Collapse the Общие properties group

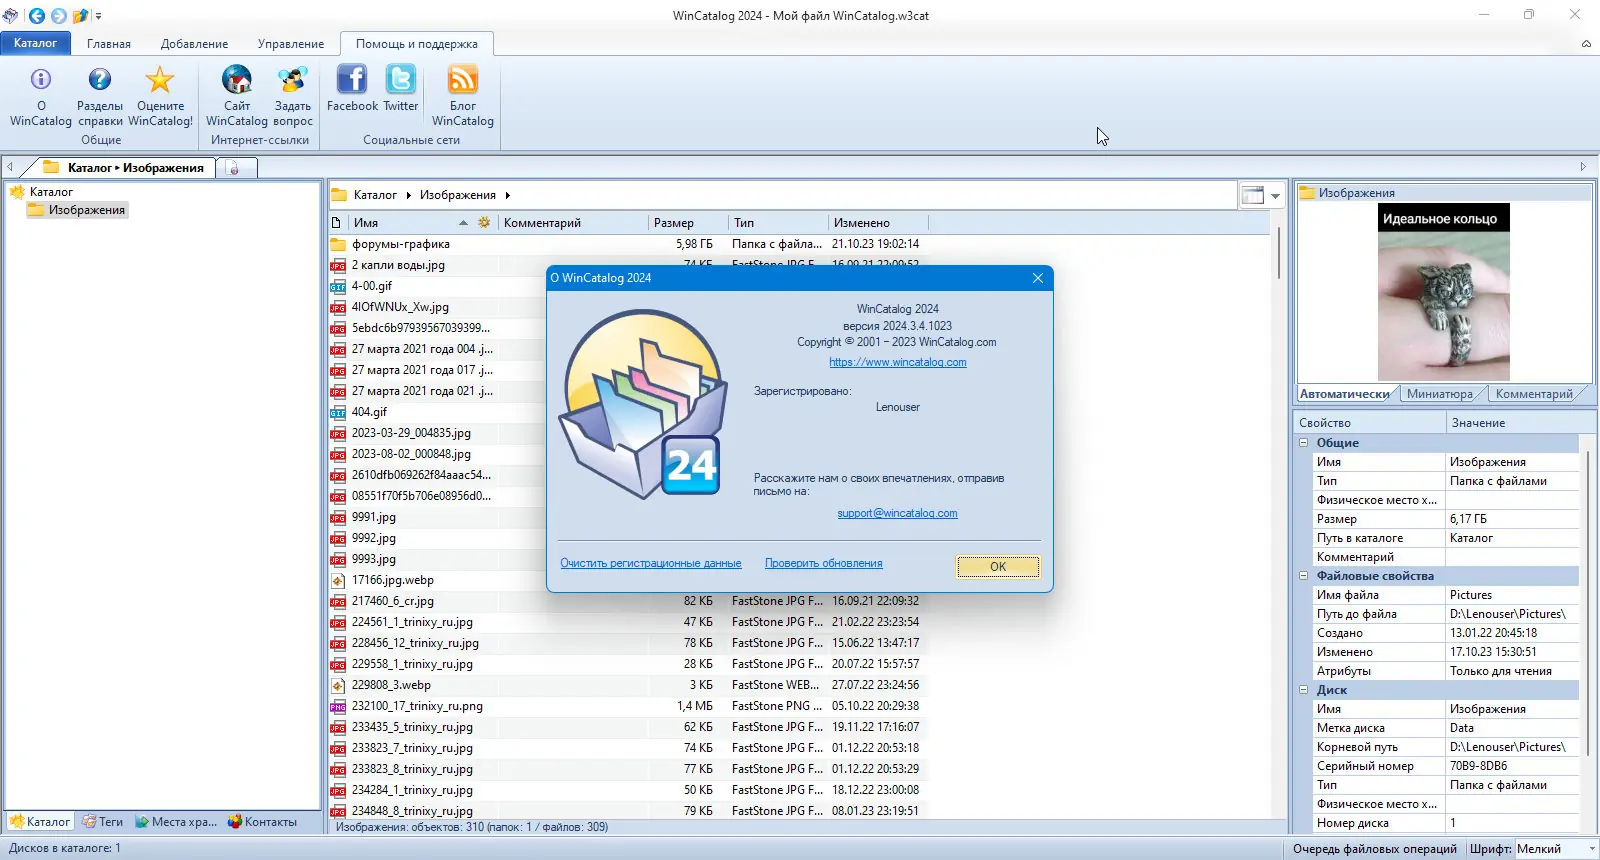1304,442
